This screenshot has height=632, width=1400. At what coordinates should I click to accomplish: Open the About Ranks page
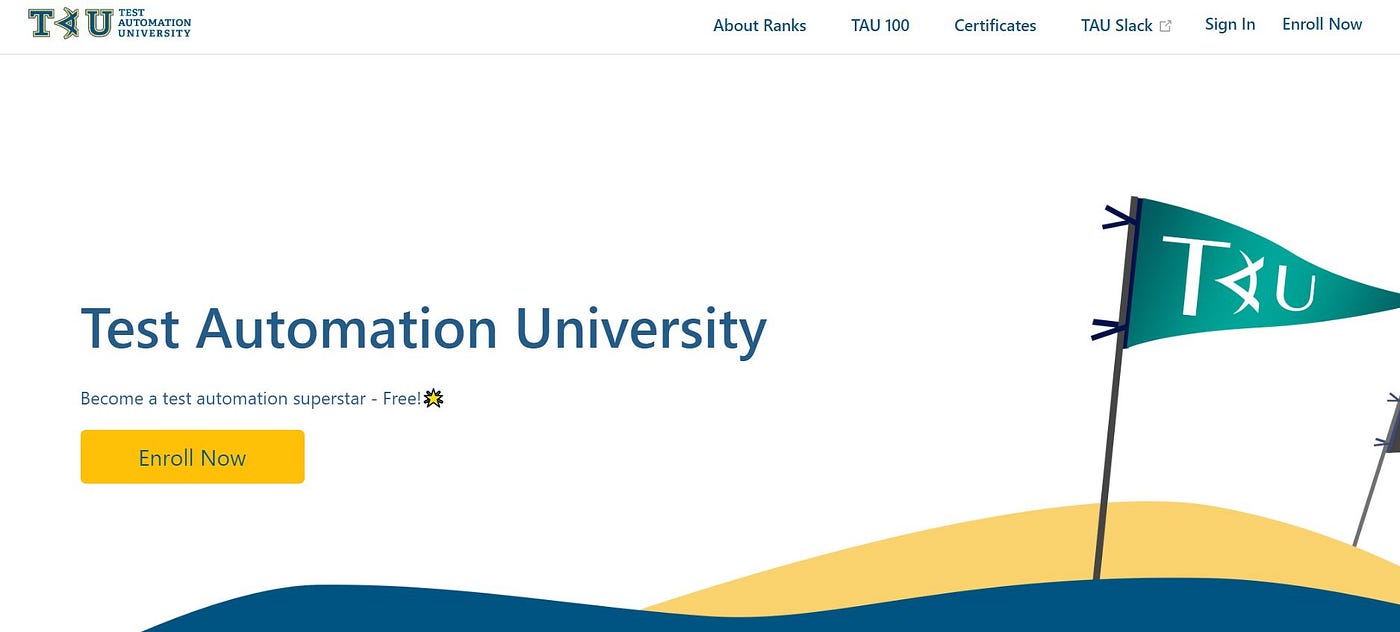[x=759, y=26]
